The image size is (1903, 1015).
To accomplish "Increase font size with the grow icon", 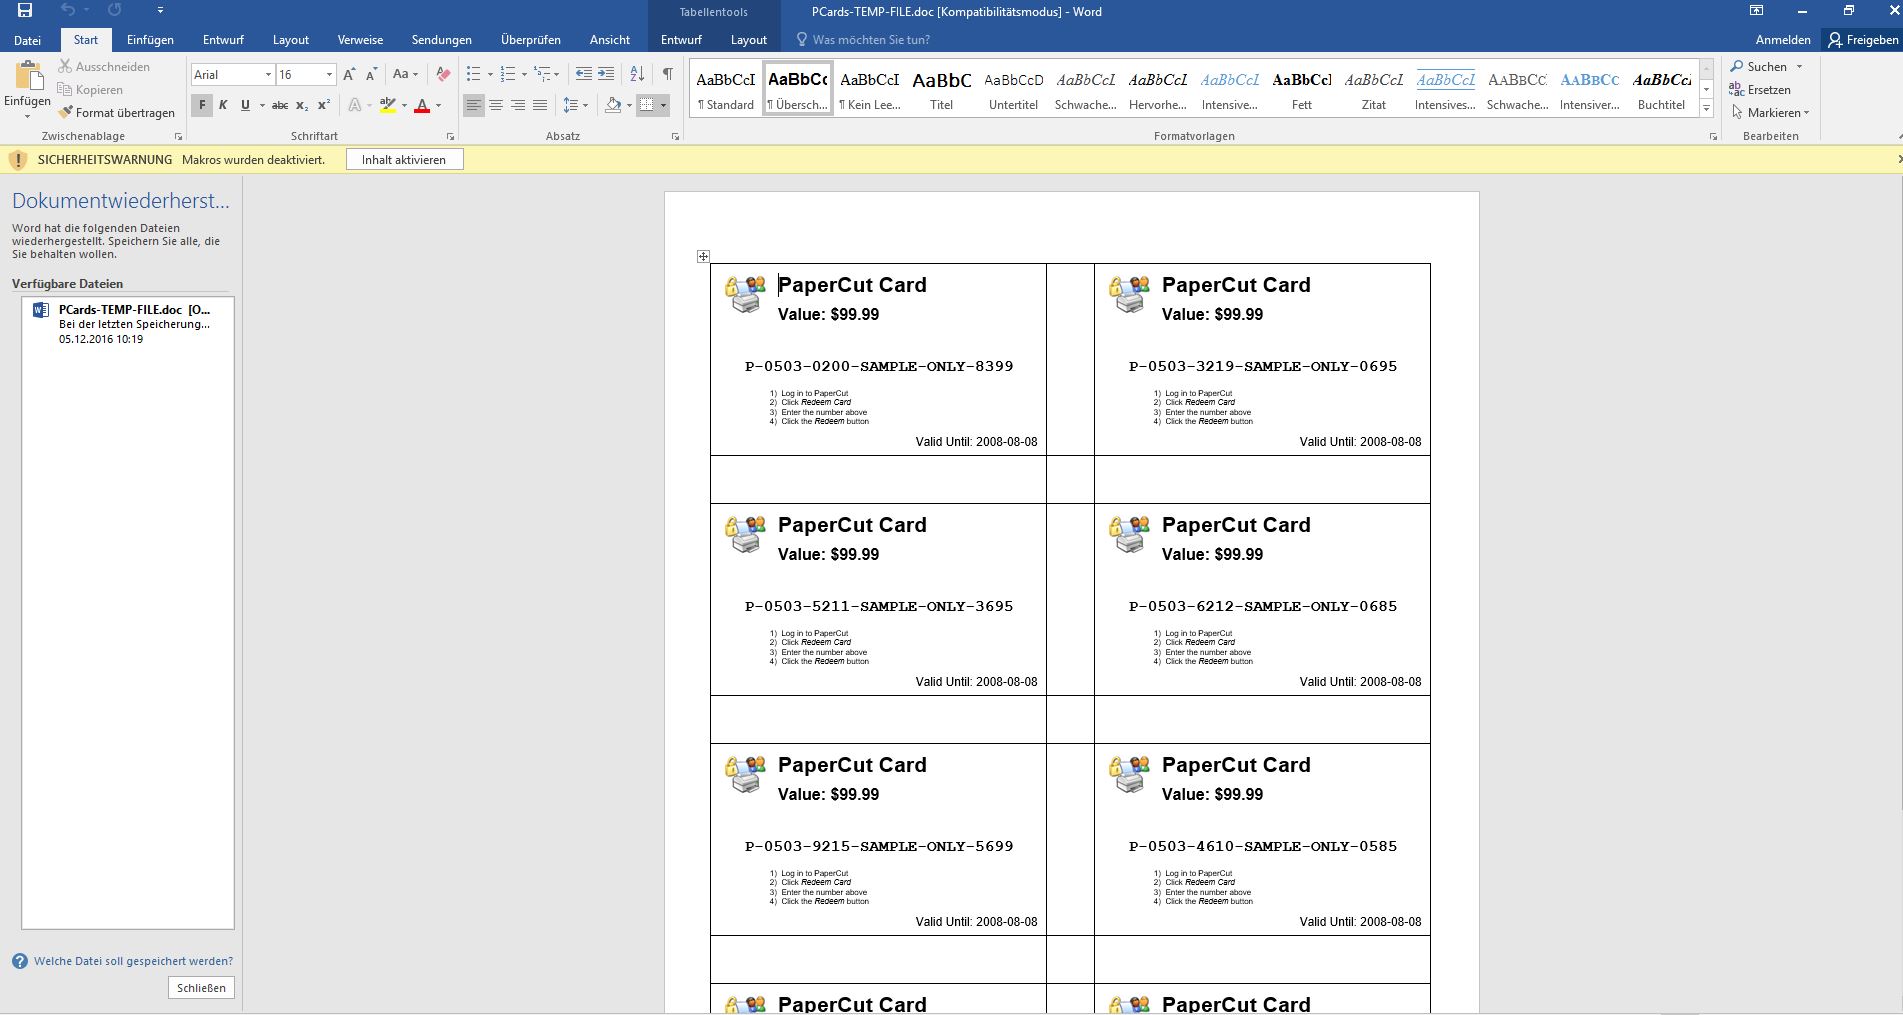I will 349,74.
